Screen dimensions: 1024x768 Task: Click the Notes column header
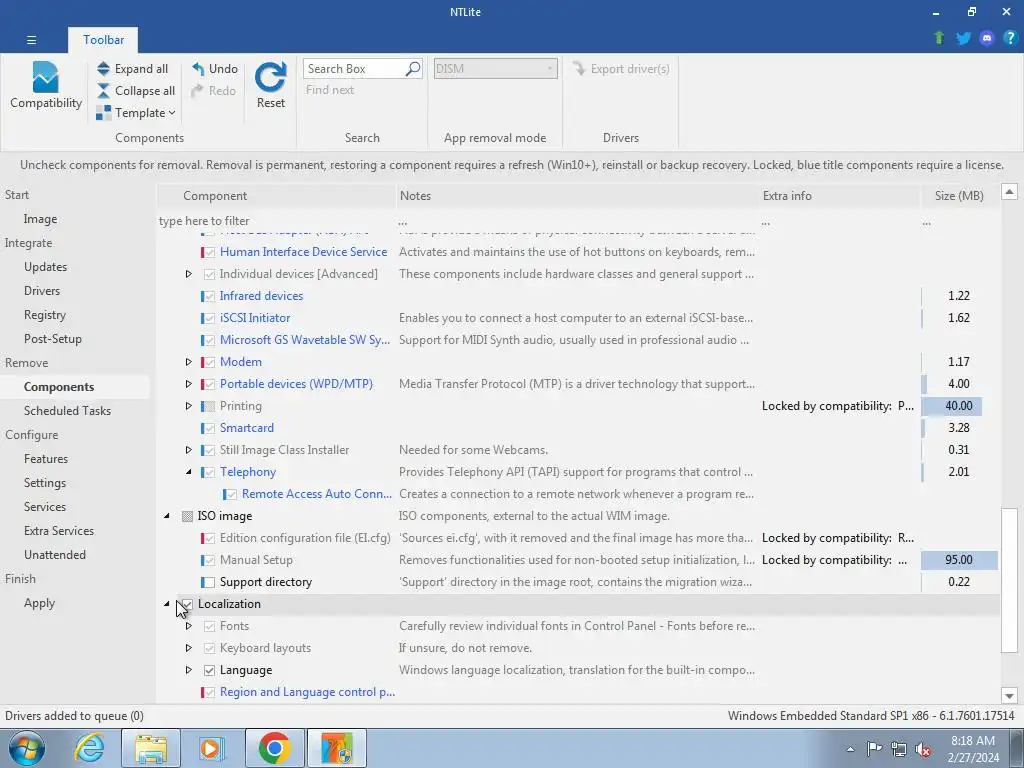577,196
